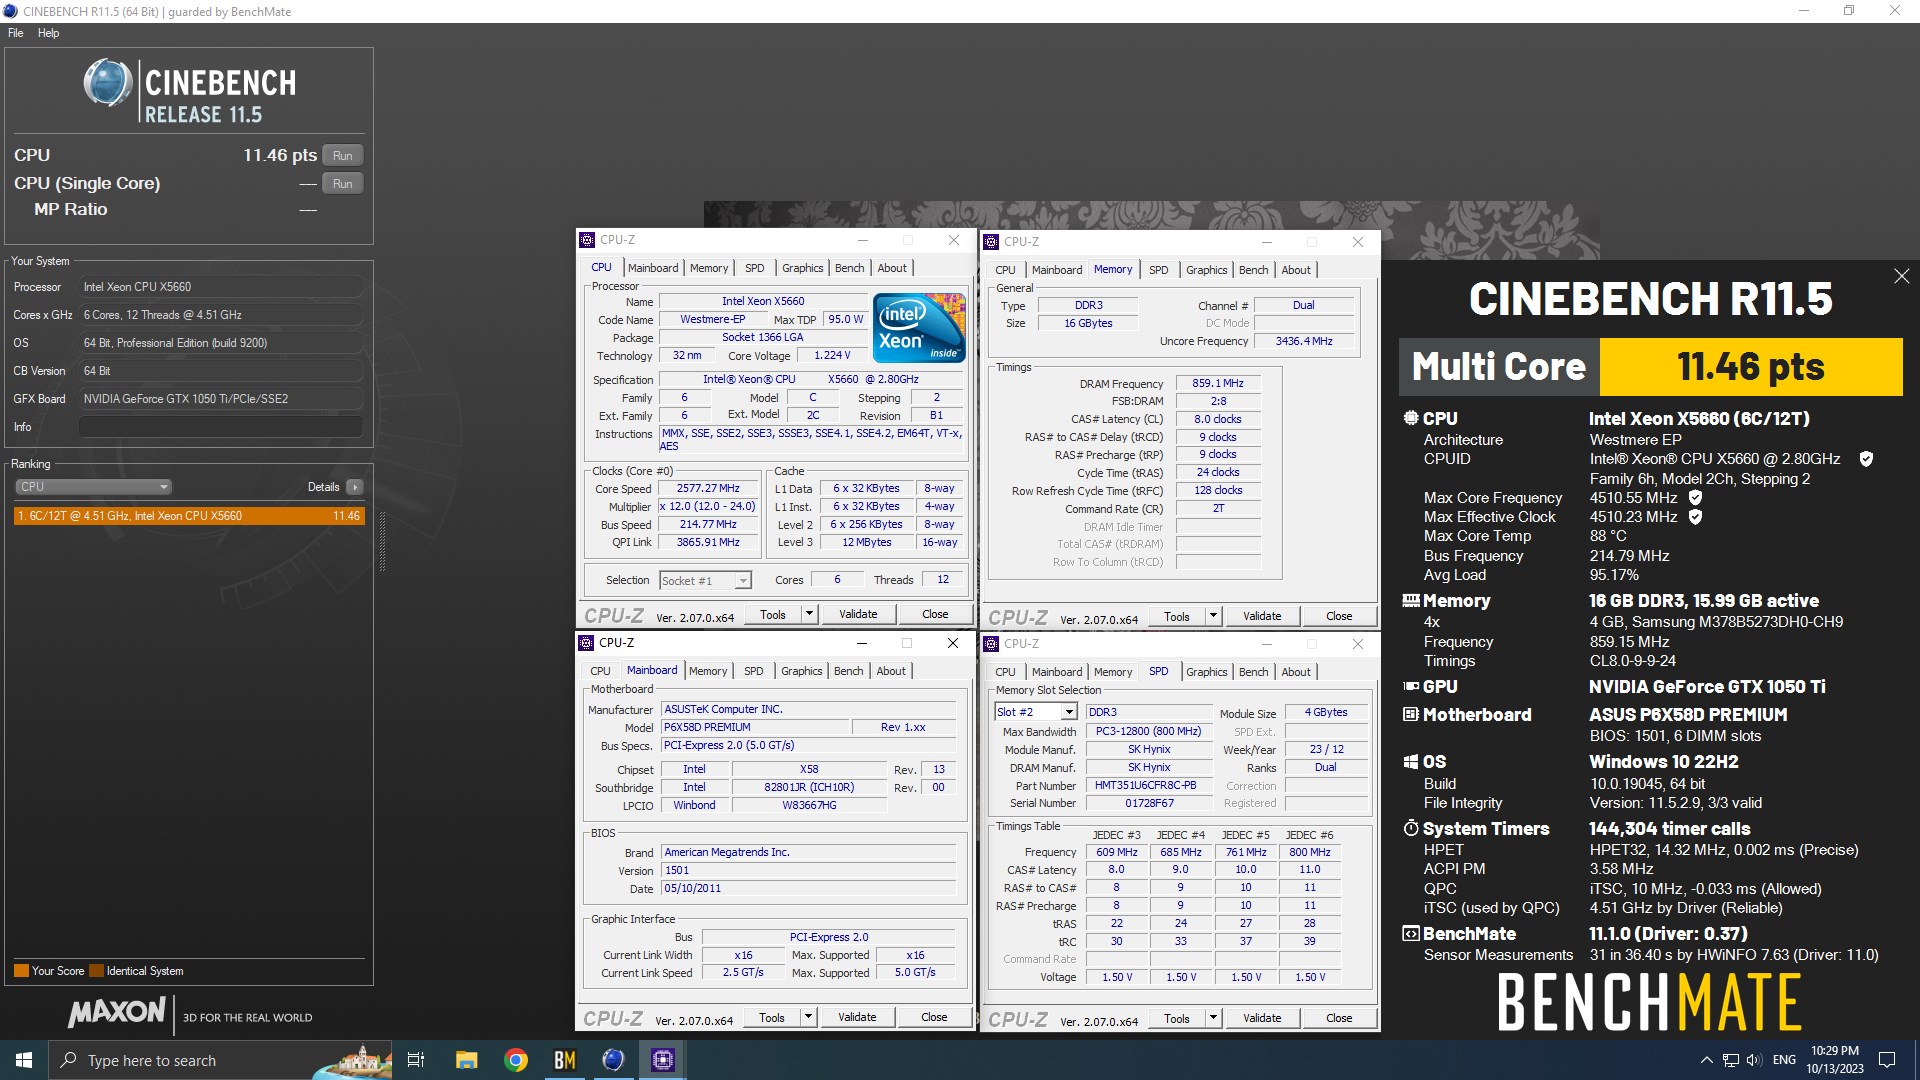Click the Core Speed value 2577.27 MHz
Image resolution: width=1920 pixels, height=1080 pixels.
coord(708,489)
